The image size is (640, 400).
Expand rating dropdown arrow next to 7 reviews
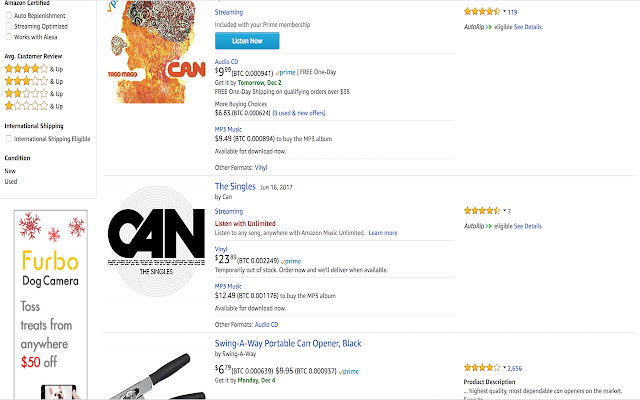(x=504, y=211)
